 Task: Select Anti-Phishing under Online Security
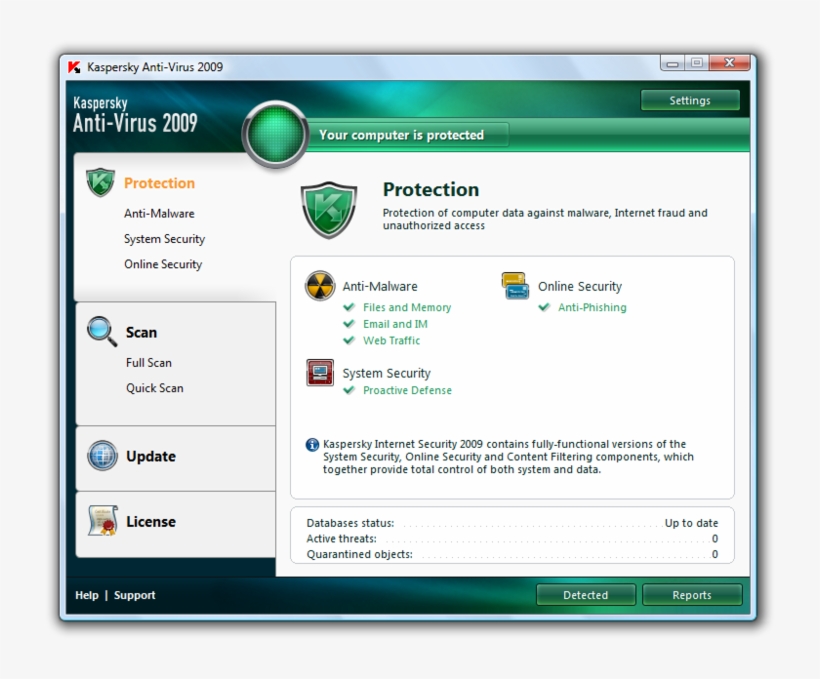point(592,308)
